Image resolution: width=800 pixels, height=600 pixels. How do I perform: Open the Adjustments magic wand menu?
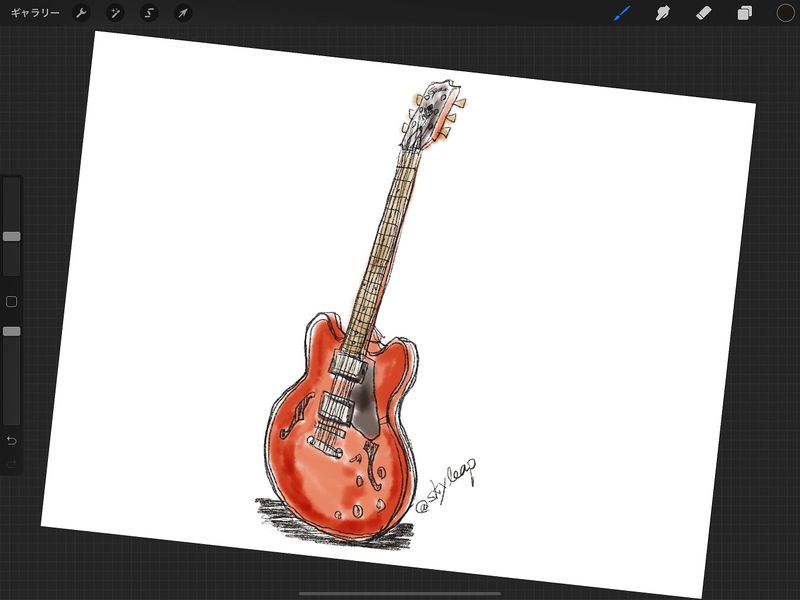(115, 14)
